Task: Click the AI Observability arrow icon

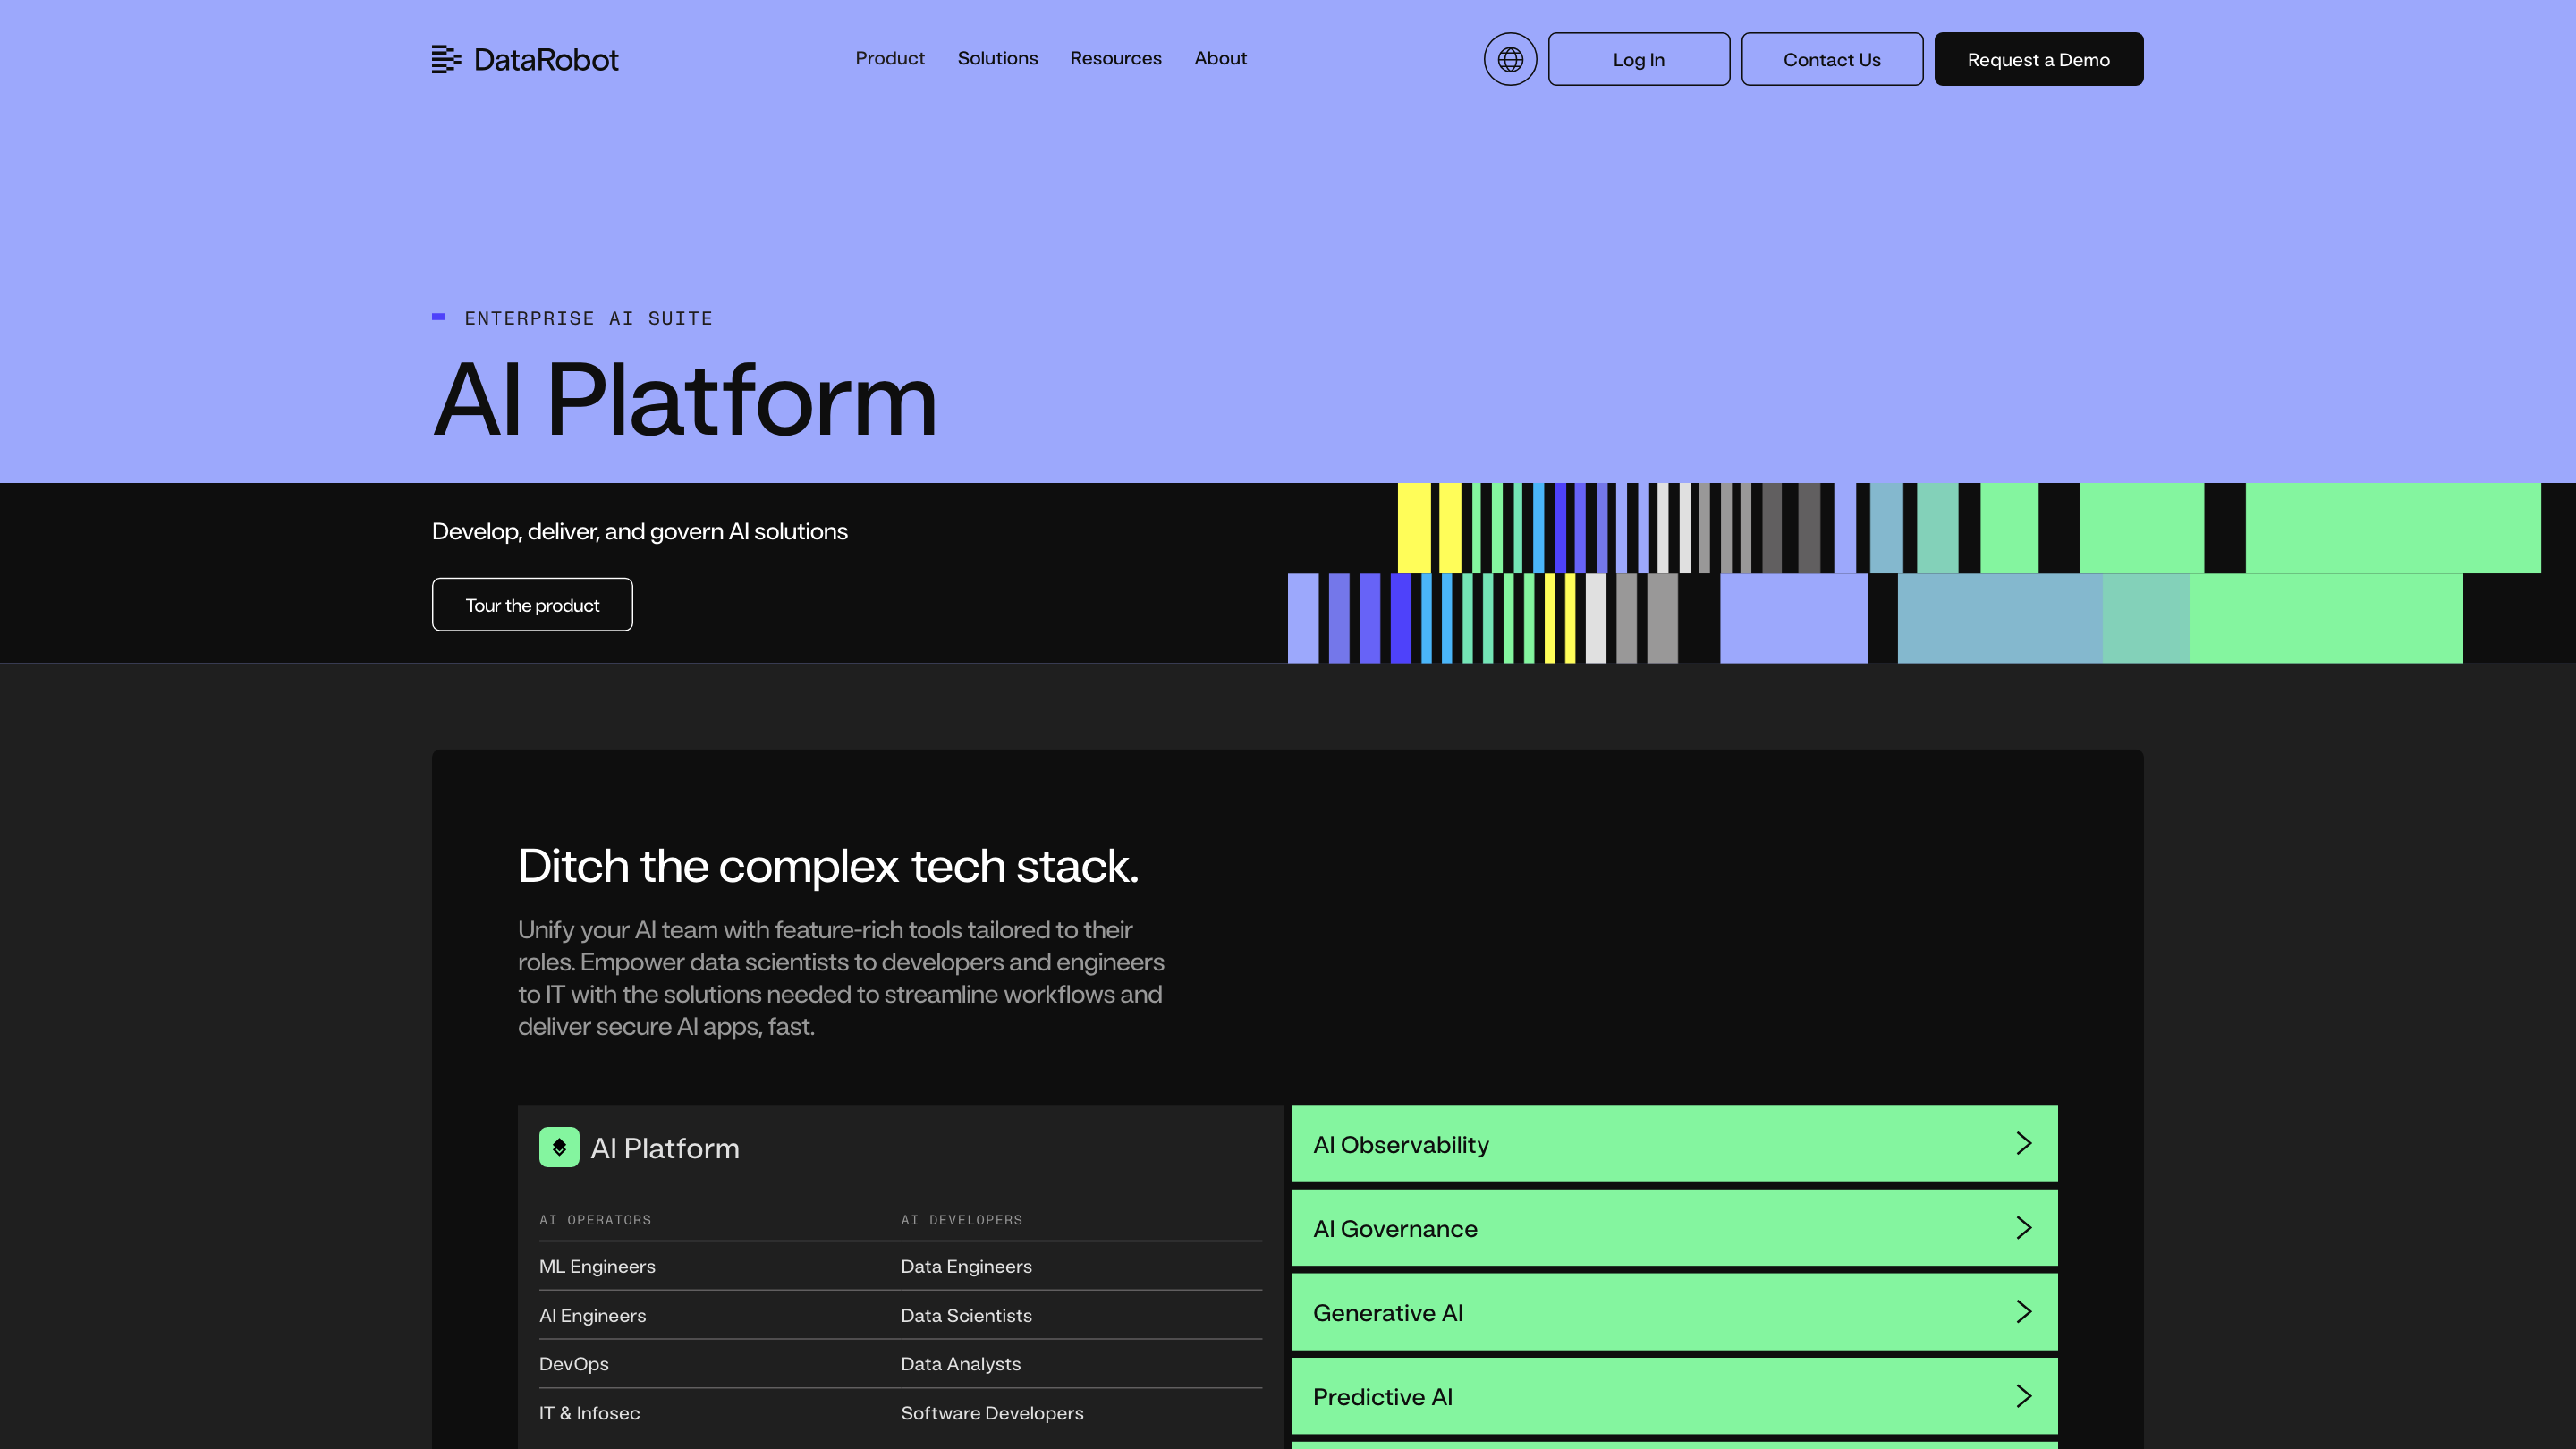Action: 2024,1143
